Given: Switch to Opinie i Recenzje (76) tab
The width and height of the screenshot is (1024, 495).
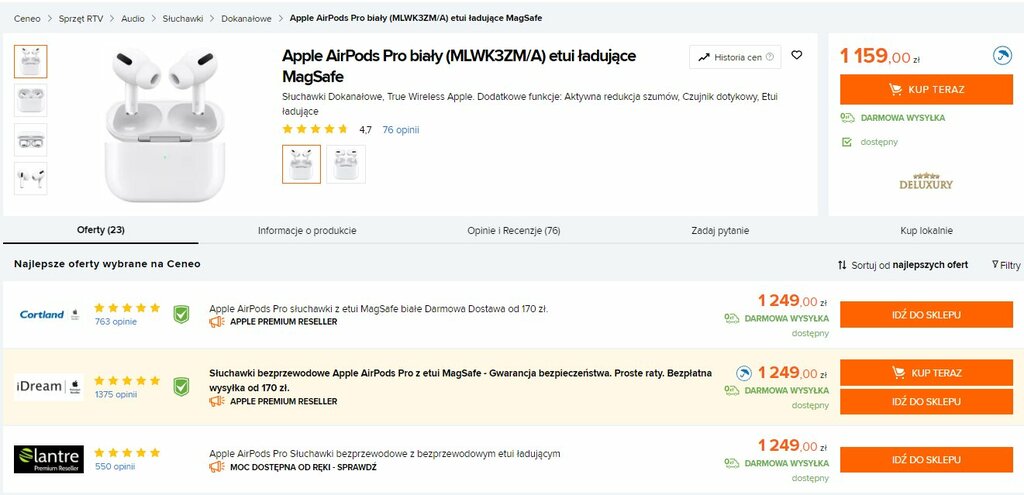Looking at the screenshot, I should click(513, 231).
